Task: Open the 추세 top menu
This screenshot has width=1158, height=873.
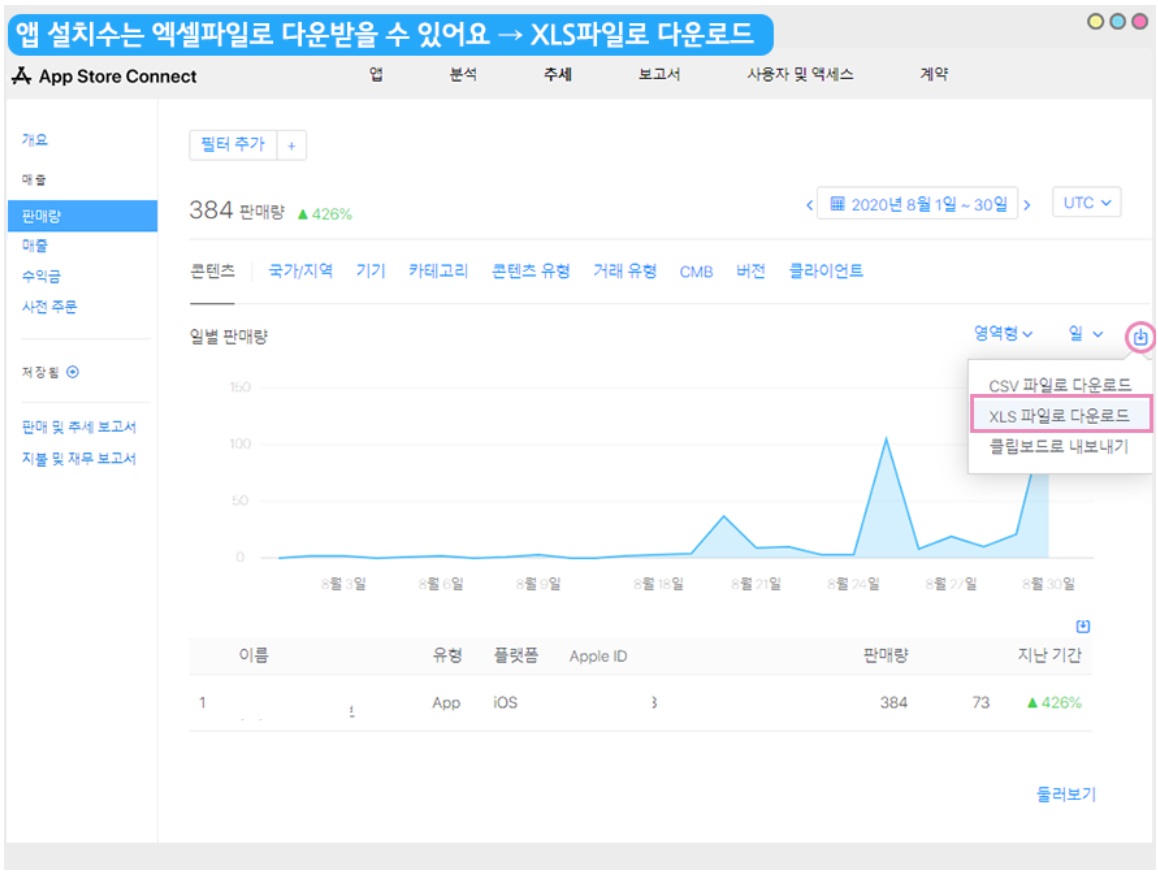Action: 558,74
